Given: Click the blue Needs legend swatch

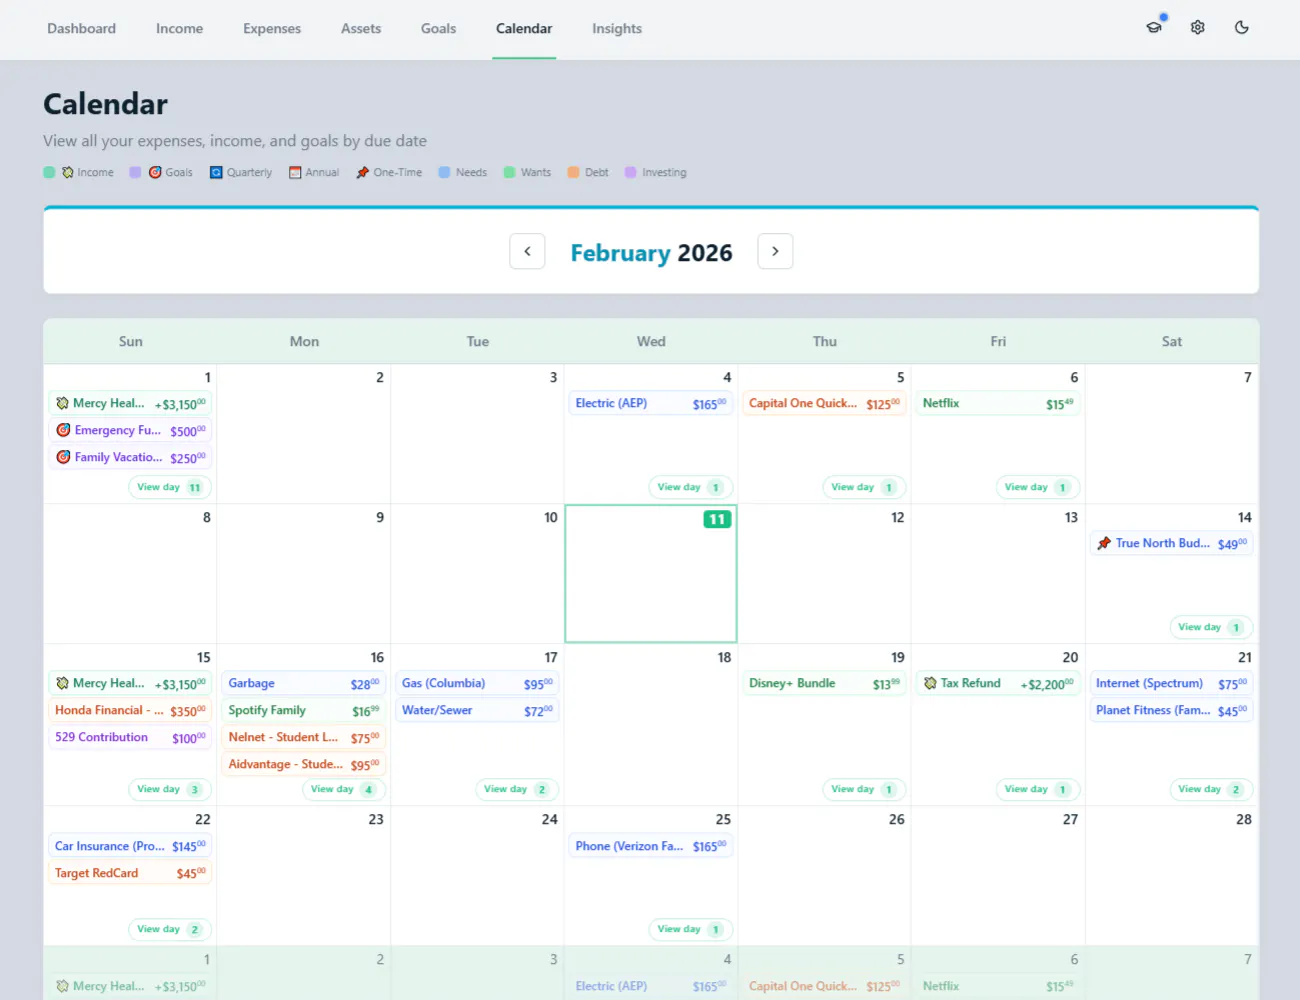Looking at the screenshot, I should 444,172.
